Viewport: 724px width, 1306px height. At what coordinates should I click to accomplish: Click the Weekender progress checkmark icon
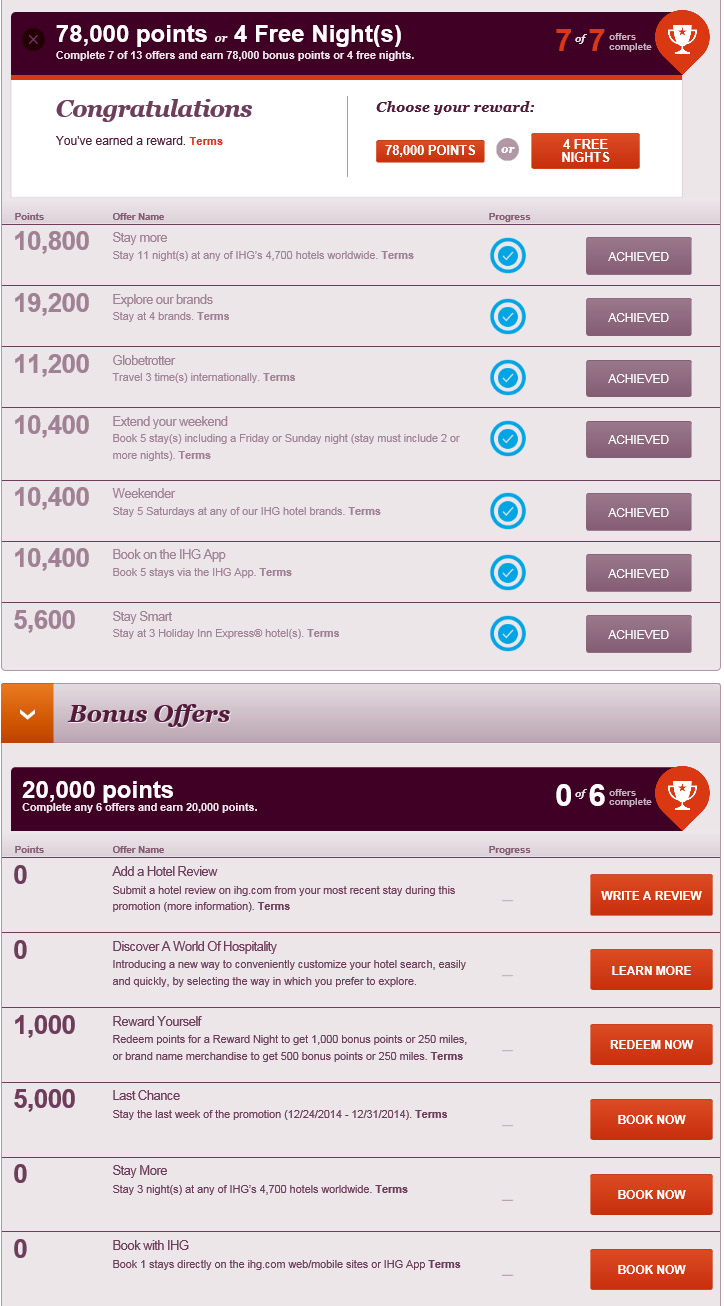coord(508,512)
